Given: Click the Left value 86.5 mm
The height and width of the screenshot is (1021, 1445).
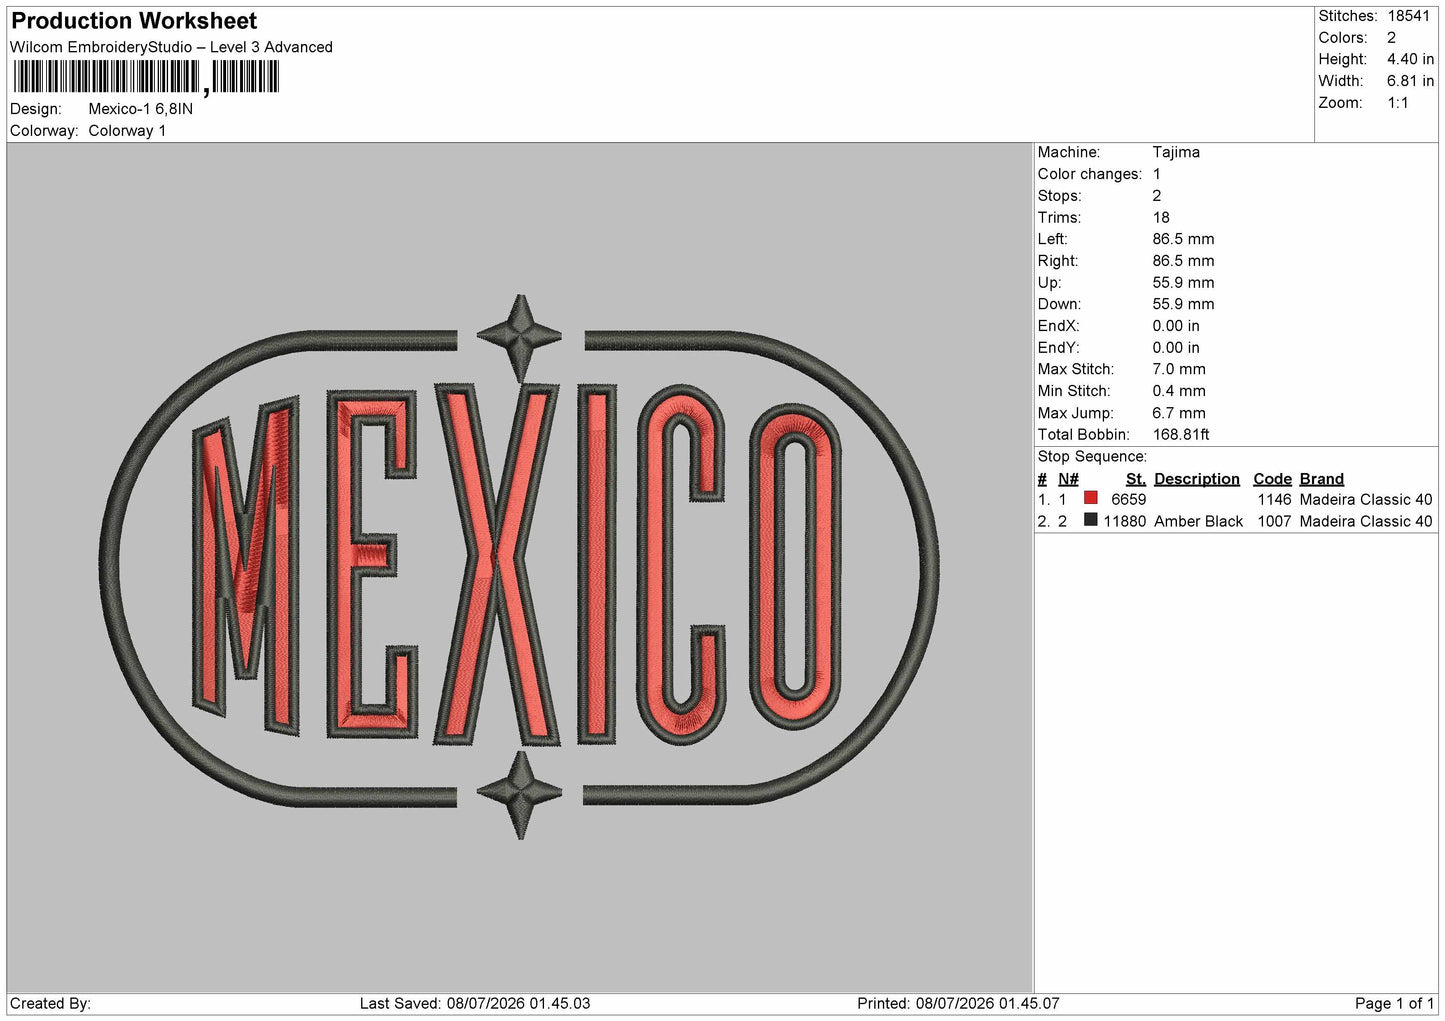Looking at the screenshot, I should pyautogui.click(x=1183, y=239).
